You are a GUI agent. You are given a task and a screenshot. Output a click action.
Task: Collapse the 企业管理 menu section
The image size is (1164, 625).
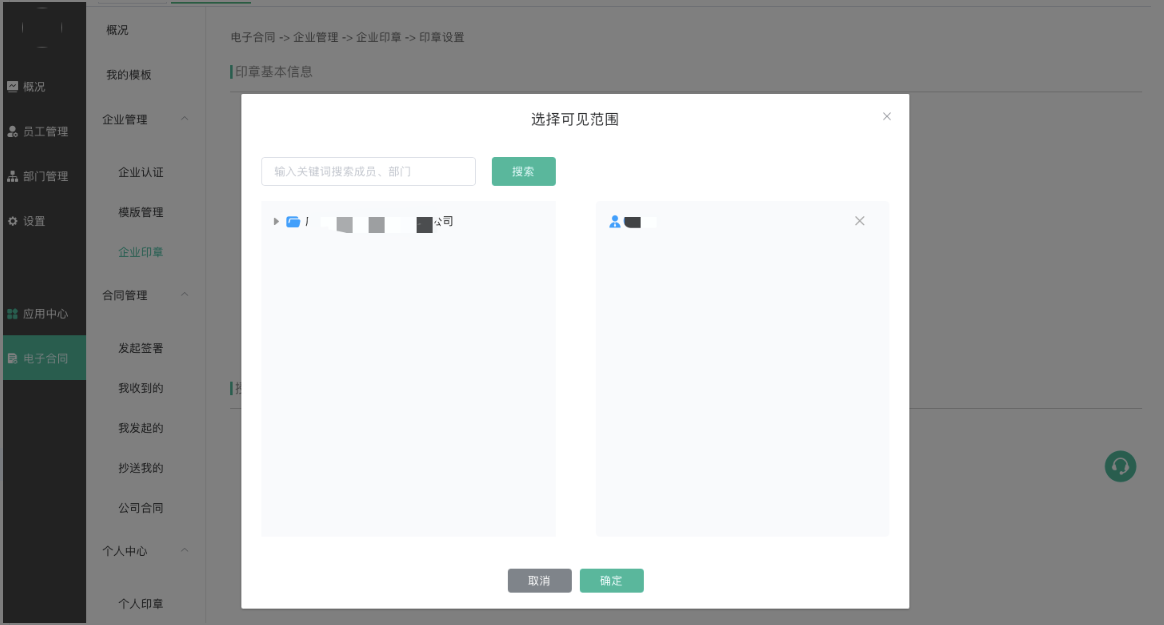point(184,119)
